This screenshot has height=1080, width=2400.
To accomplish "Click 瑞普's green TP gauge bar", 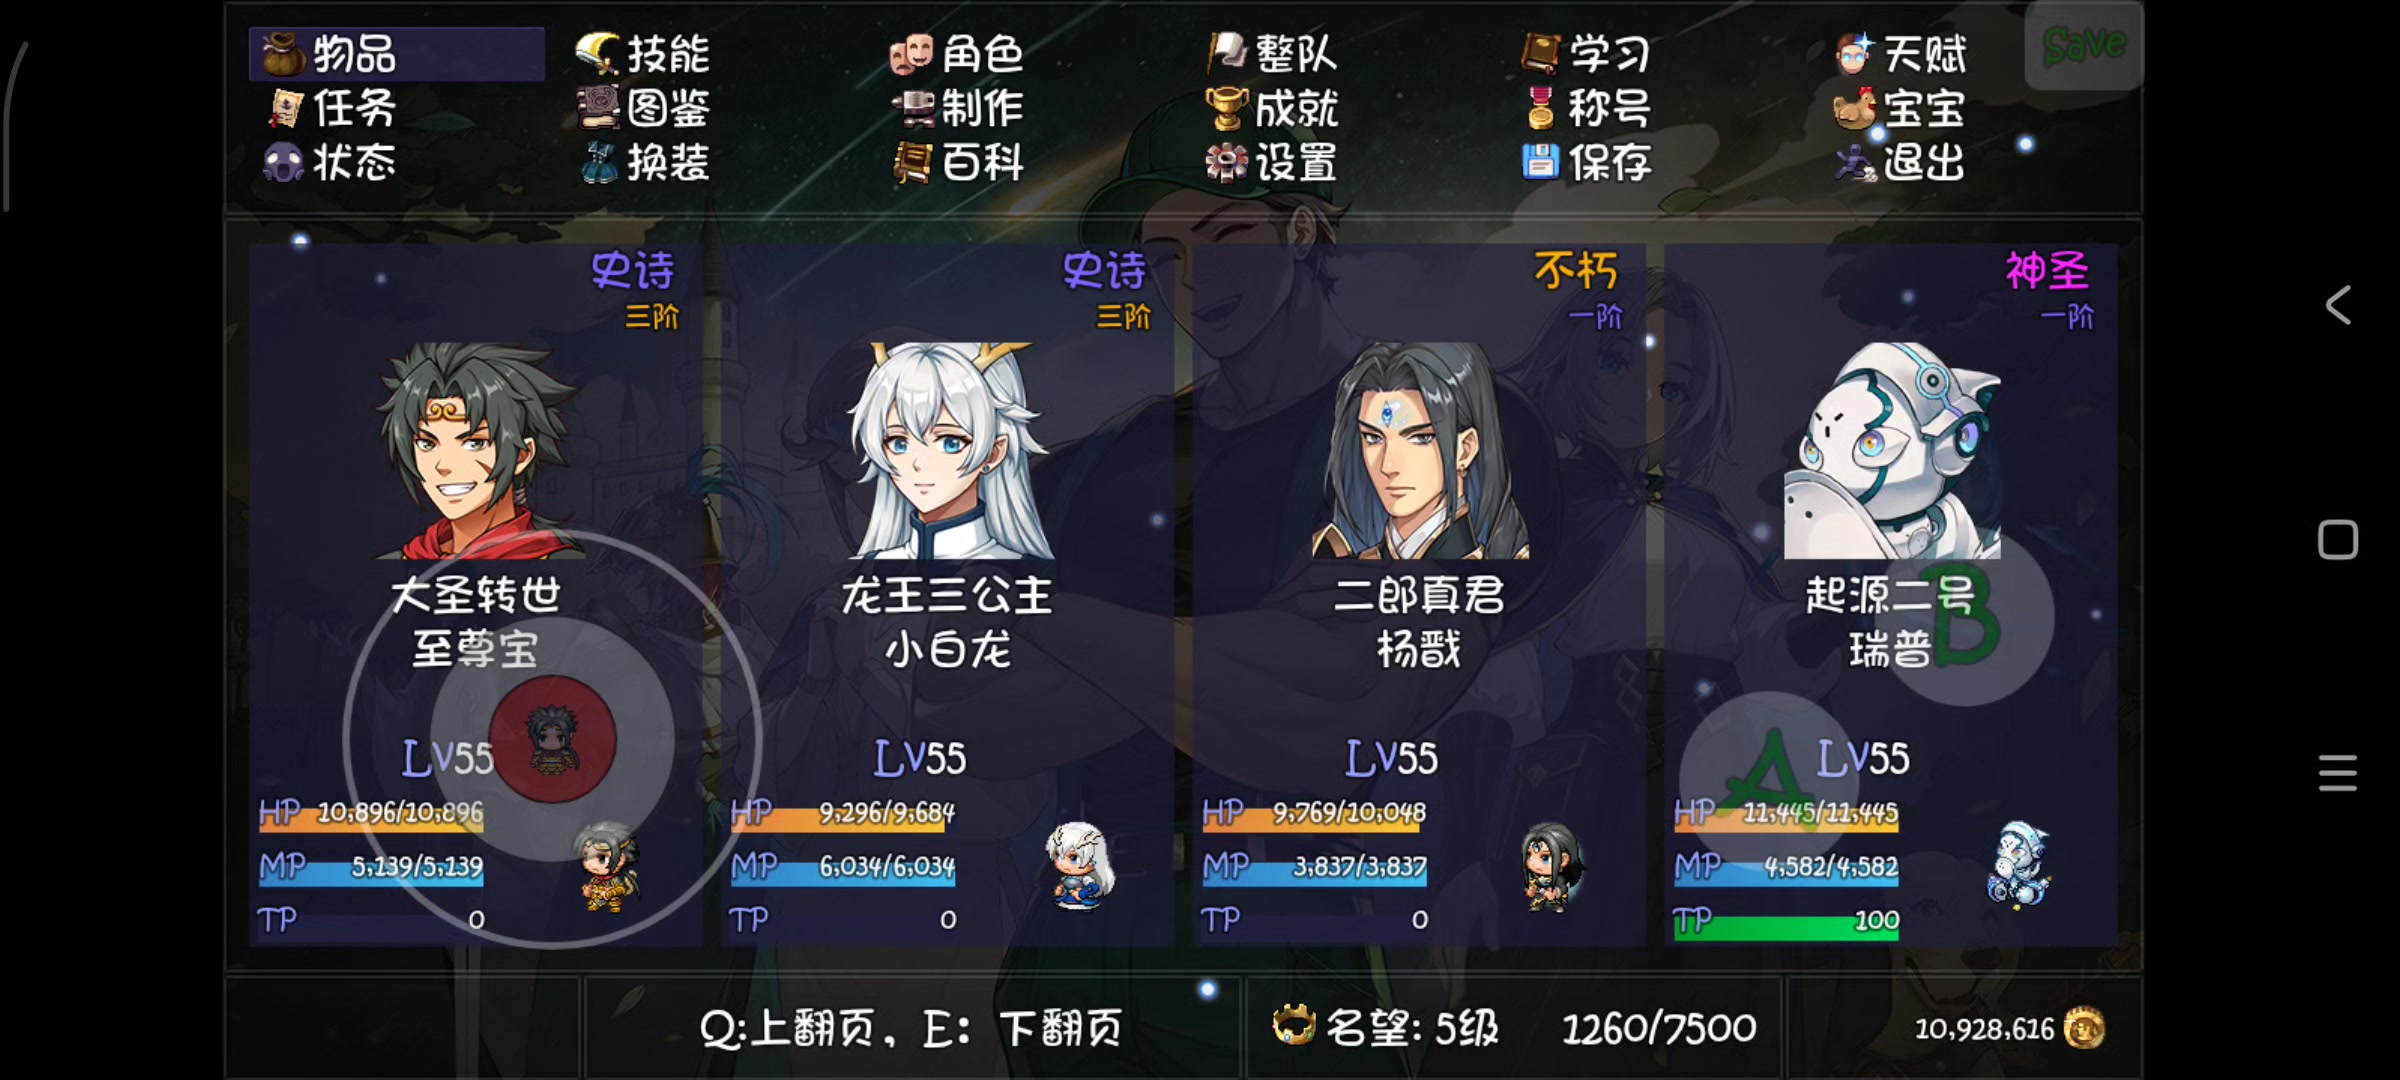I will click(1787, 921).
